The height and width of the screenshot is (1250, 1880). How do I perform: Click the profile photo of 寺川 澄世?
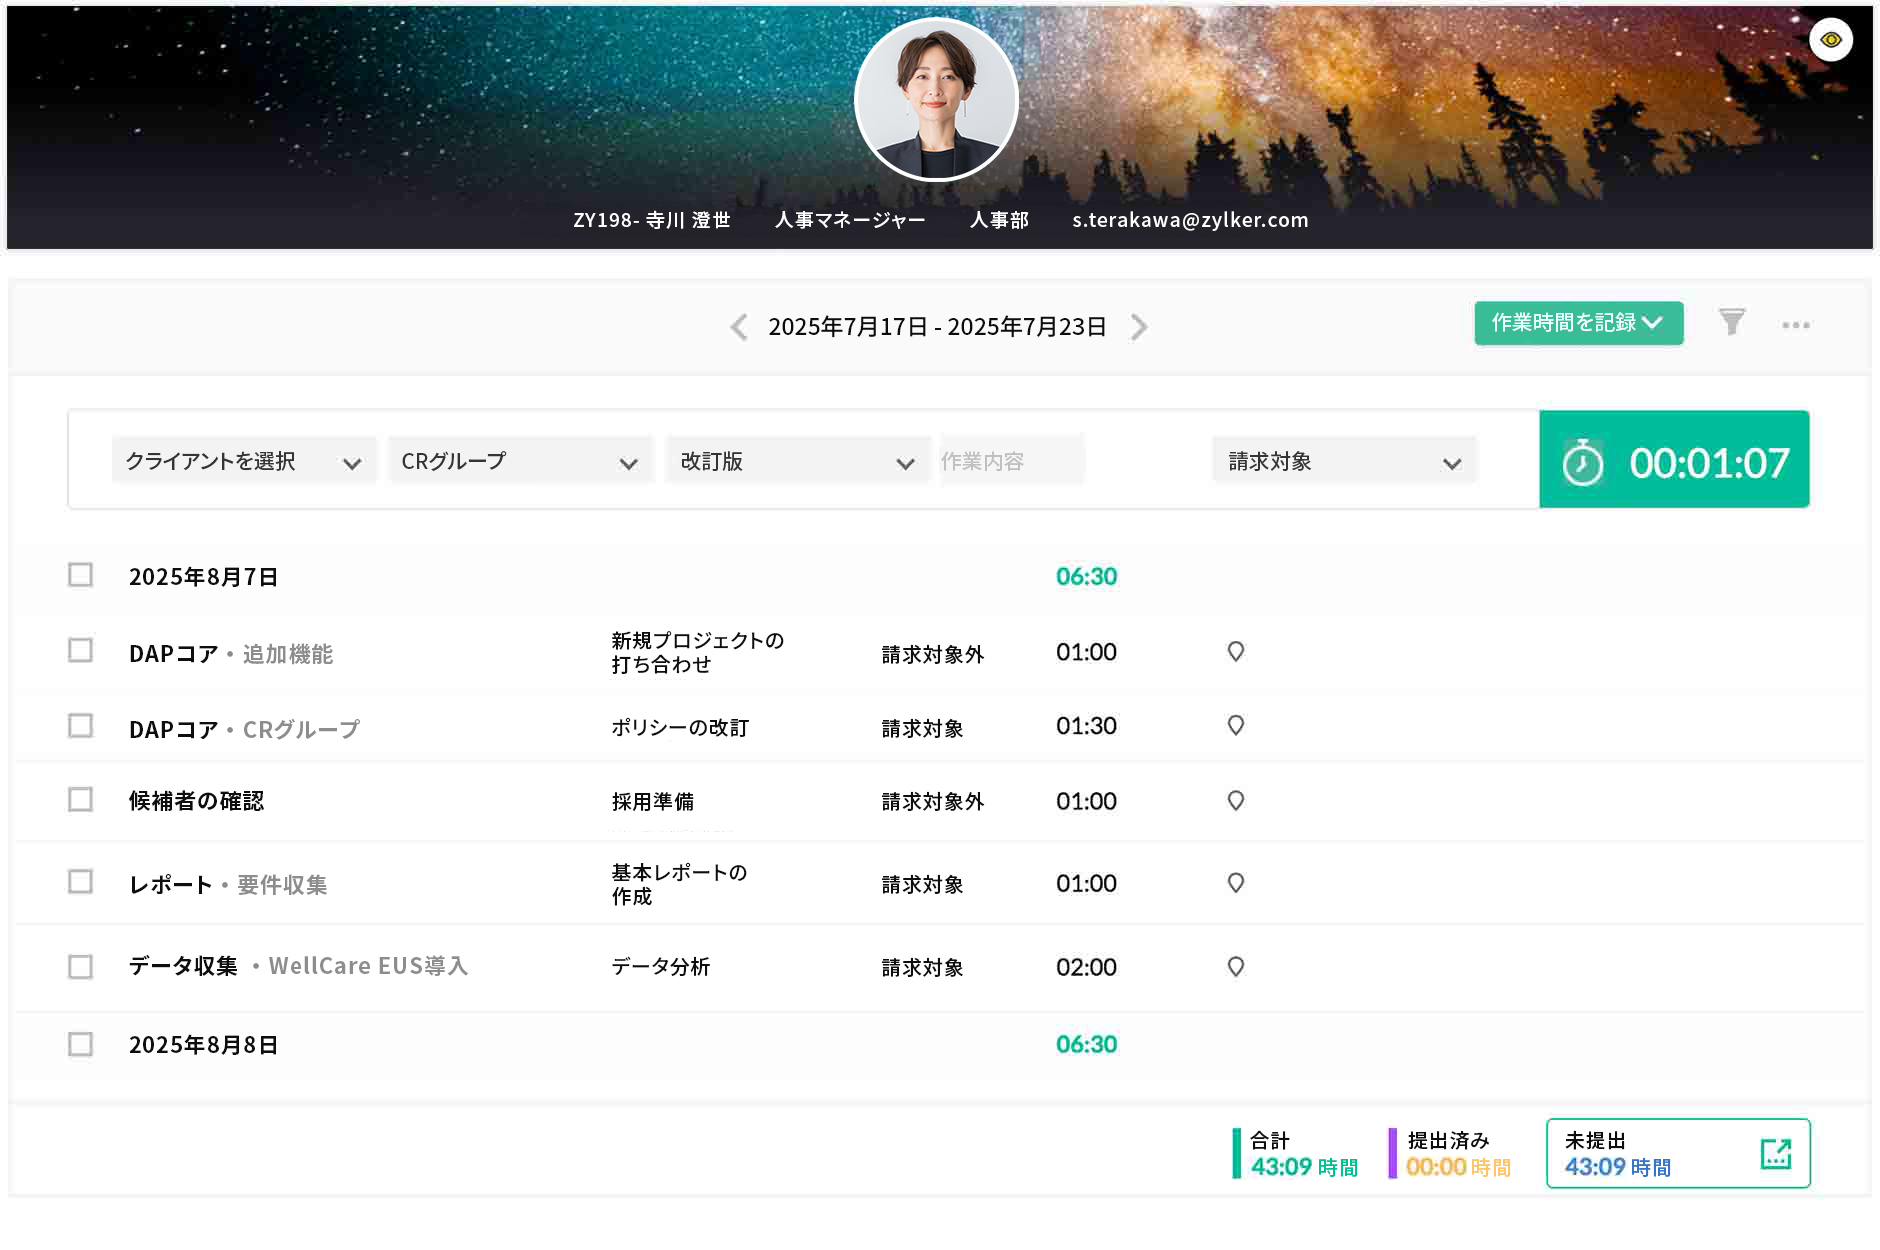[x=936, y=100]
